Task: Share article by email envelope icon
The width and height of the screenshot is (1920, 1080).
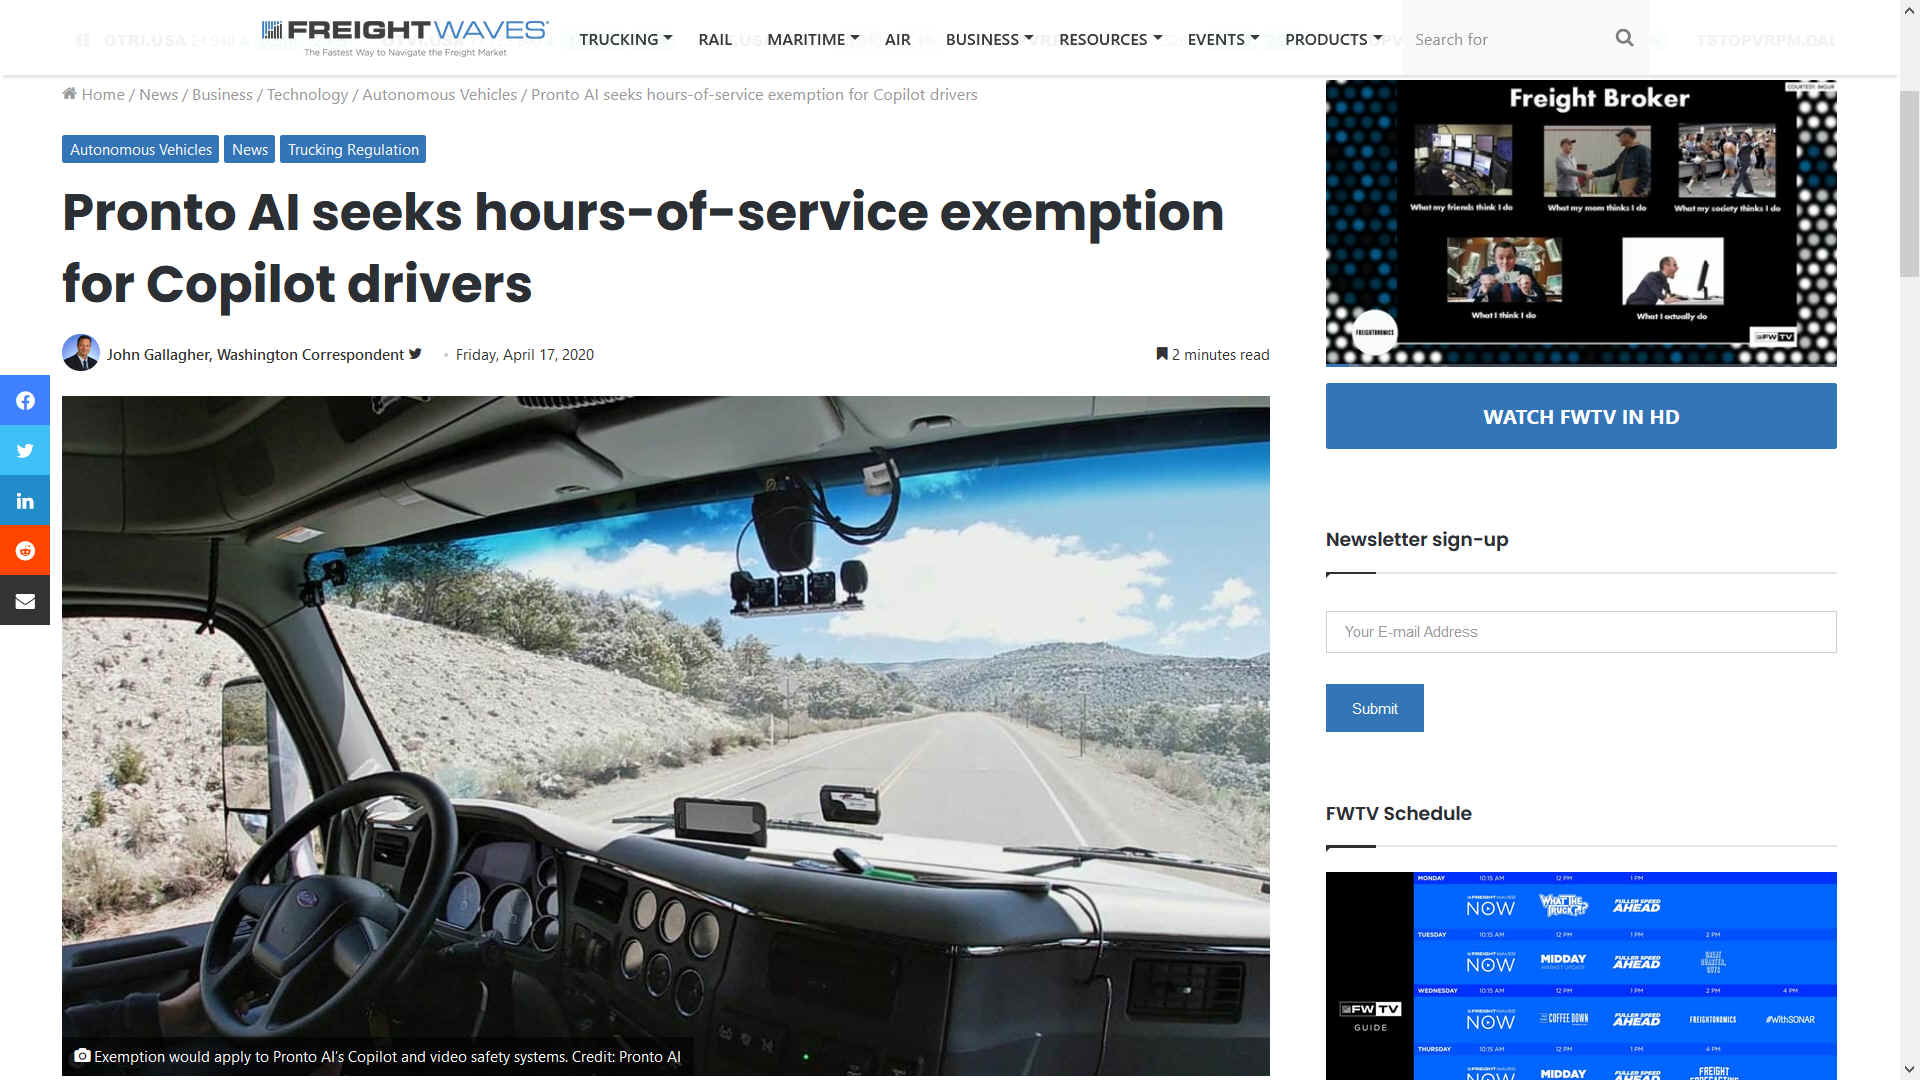Action: 25,601
